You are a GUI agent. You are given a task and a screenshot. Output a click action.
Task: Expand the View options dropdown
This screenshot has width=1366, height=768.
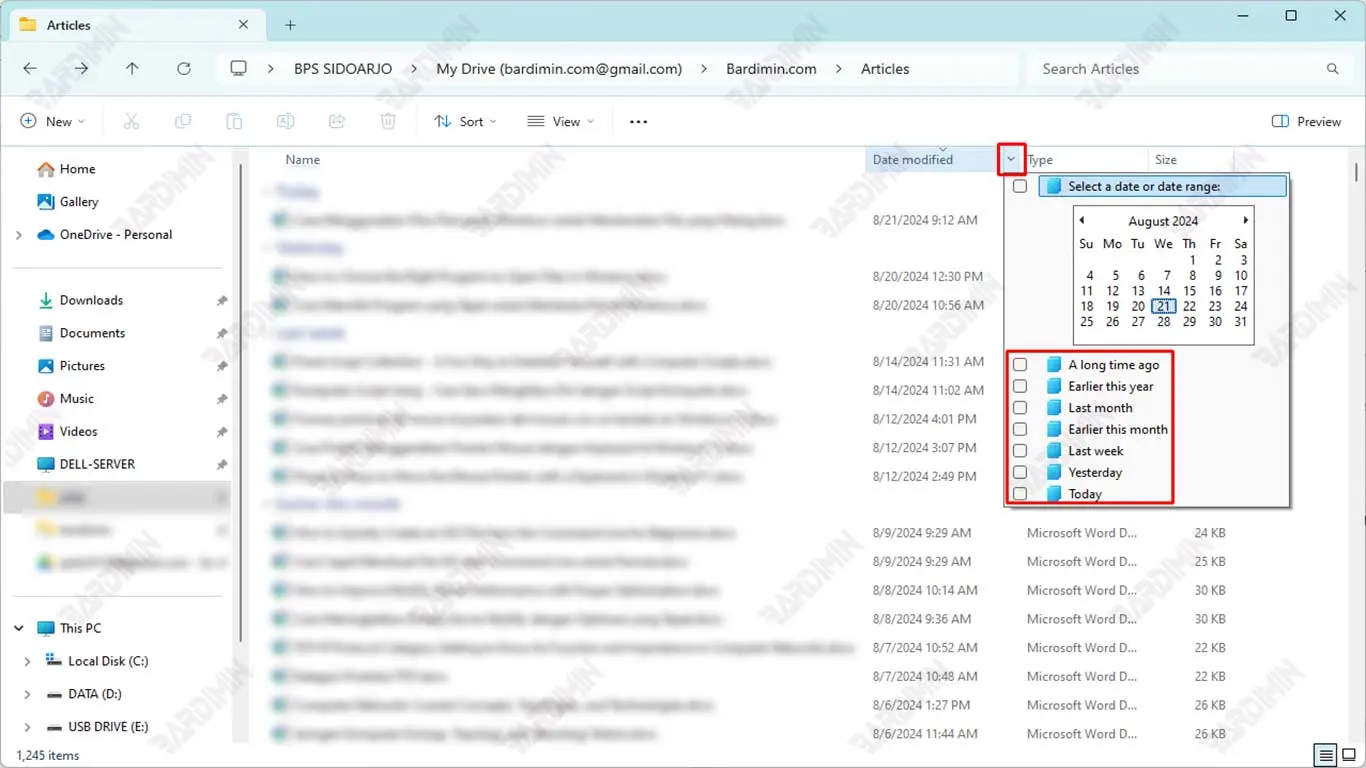pos(561,121)
